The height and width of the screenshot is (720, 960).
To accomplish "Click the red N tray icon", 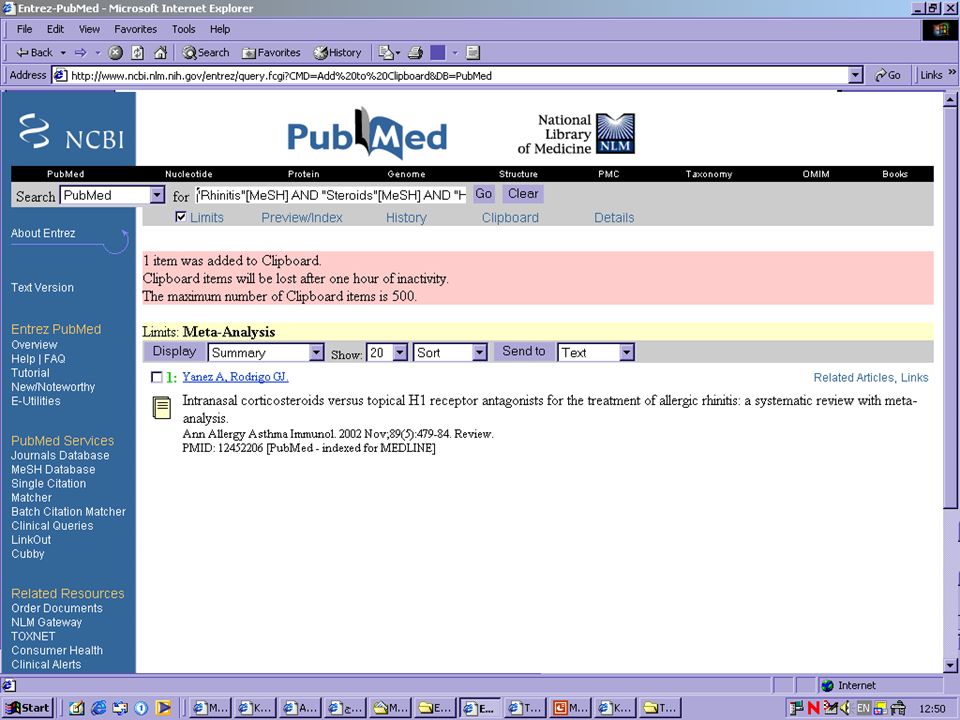I will coord(813,708).
